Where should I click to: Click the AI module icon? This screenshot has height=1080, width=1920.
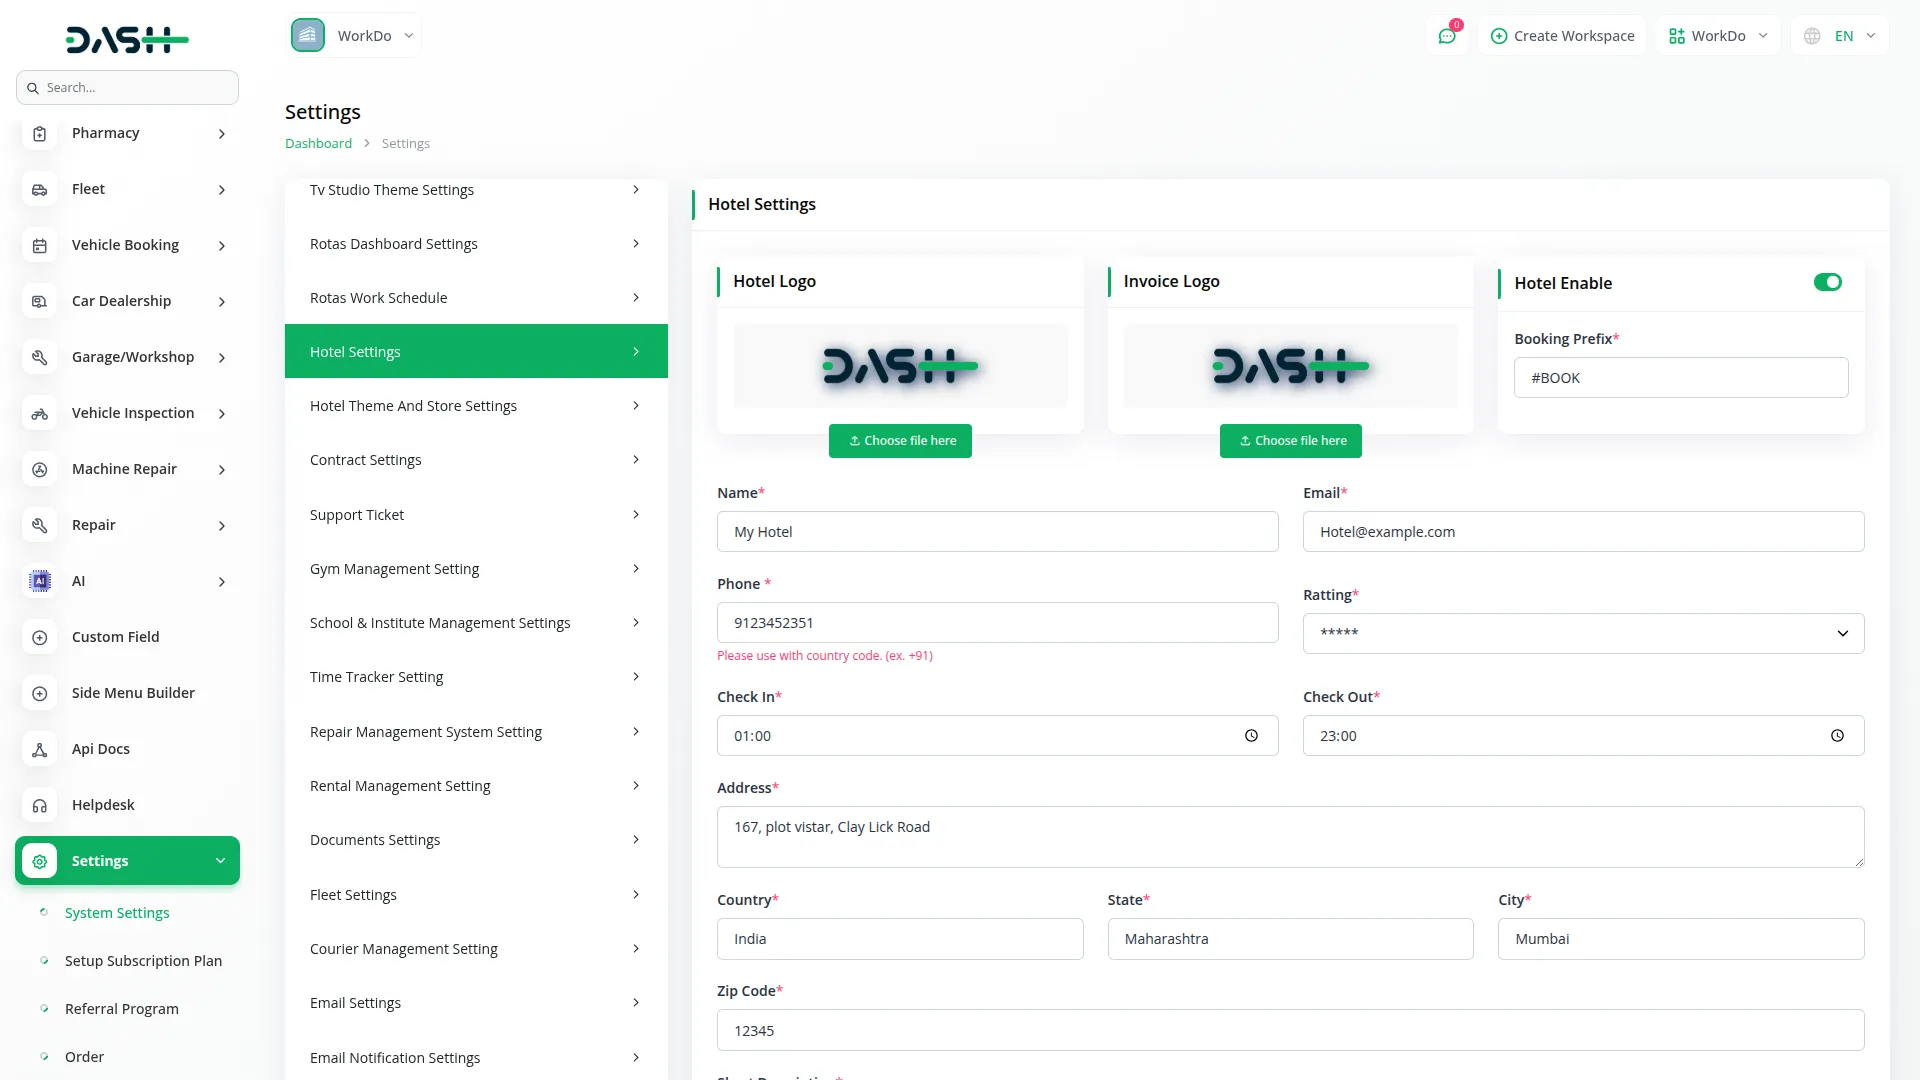click(40, 581)
